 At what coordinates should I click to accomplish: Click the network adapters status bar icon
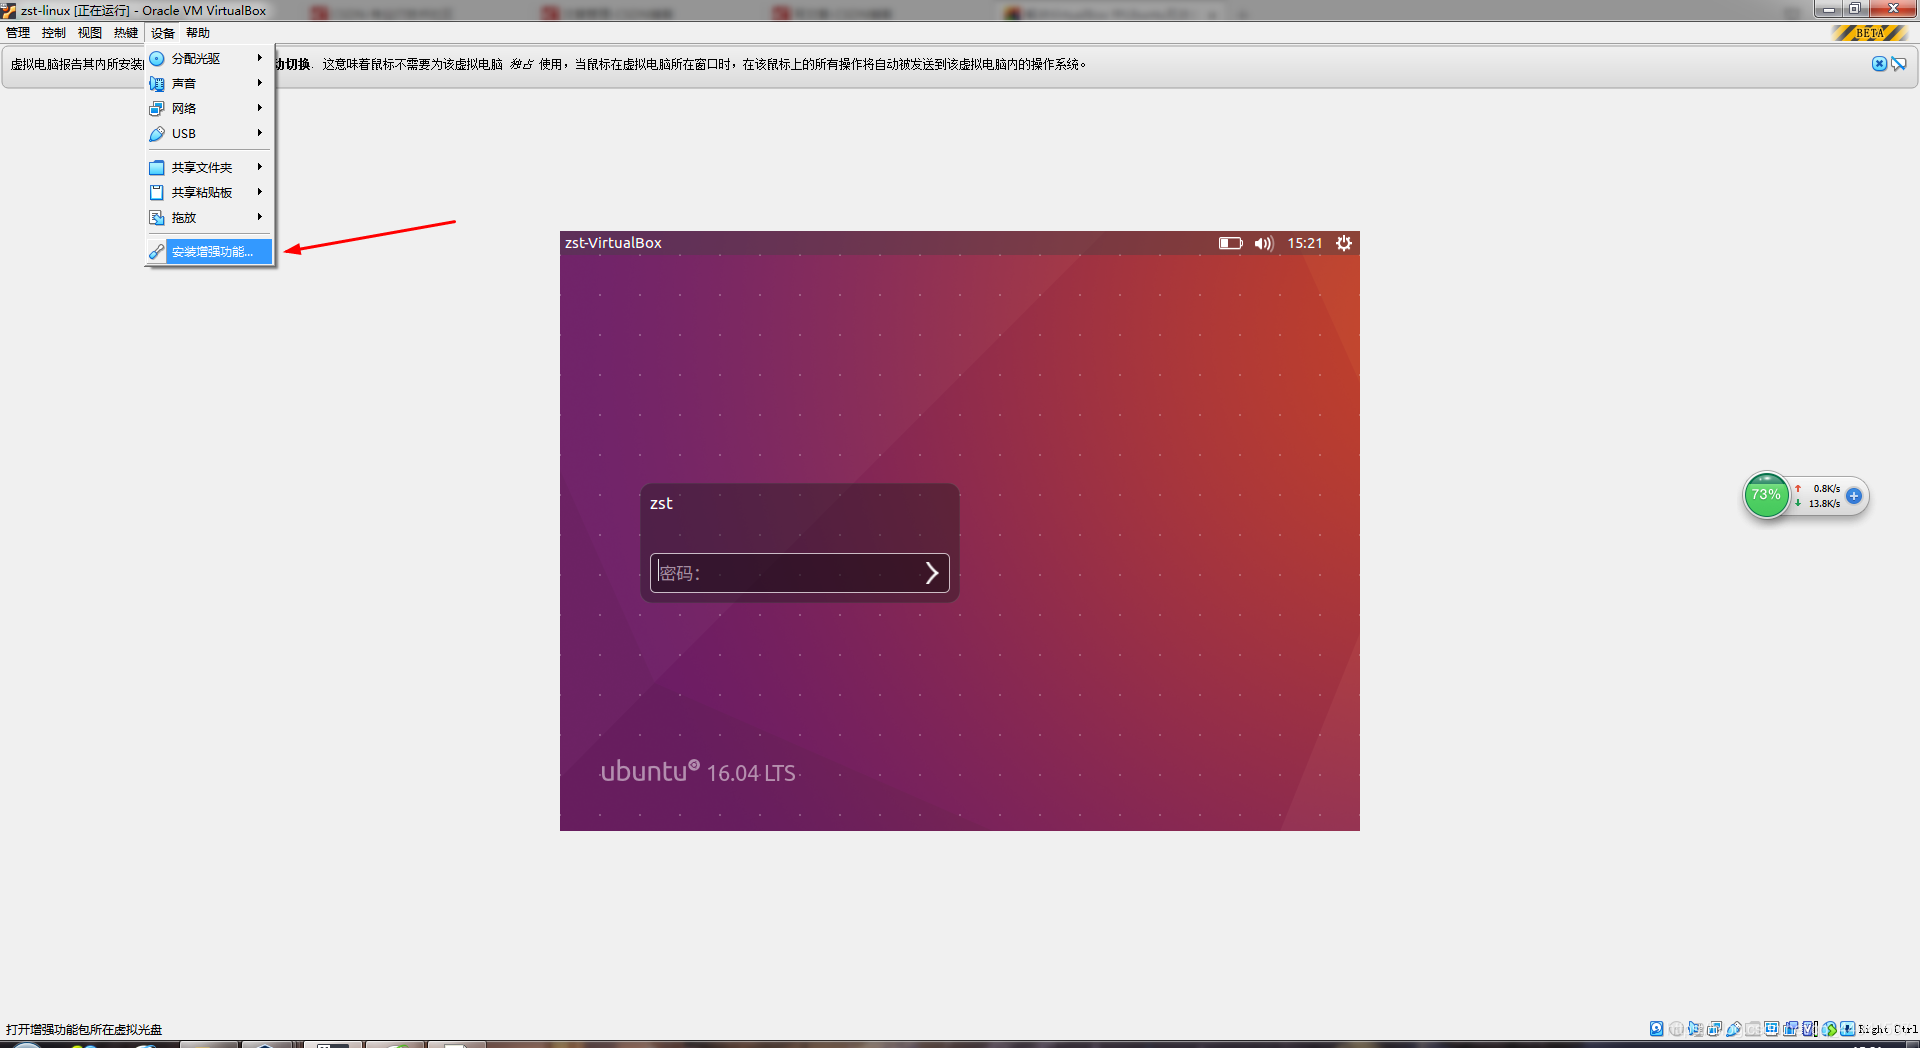[1714, 1029]
